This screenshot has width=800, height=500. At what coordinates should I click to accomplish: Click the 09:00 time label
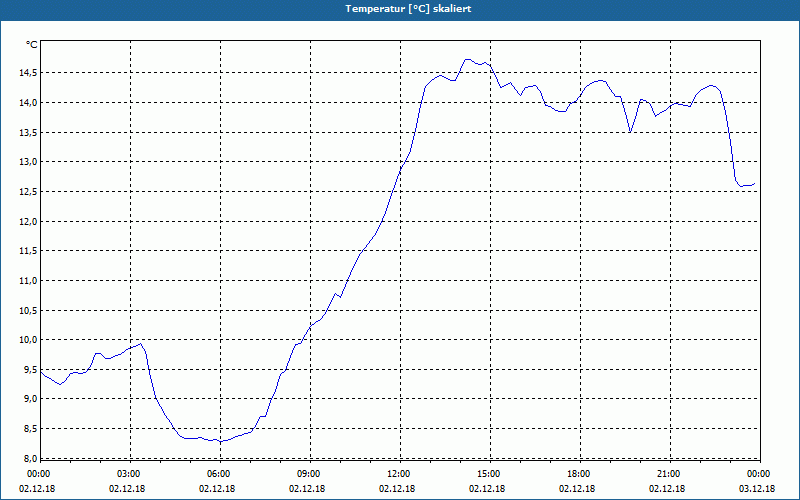pyautogui.click(x=310, y=474)
